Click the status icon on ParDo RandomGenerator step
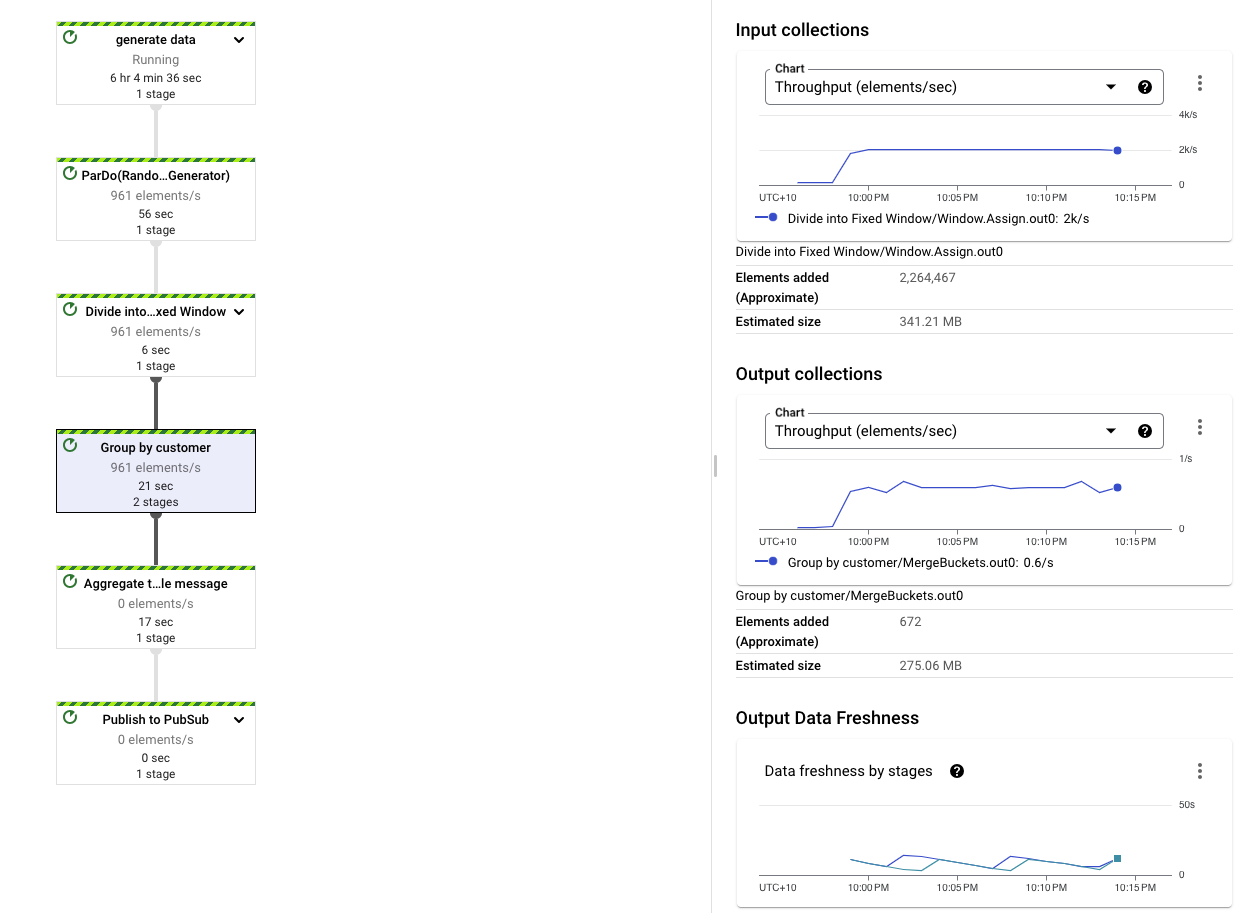This screenshot has width=1250, height=913. click(70, 174)
